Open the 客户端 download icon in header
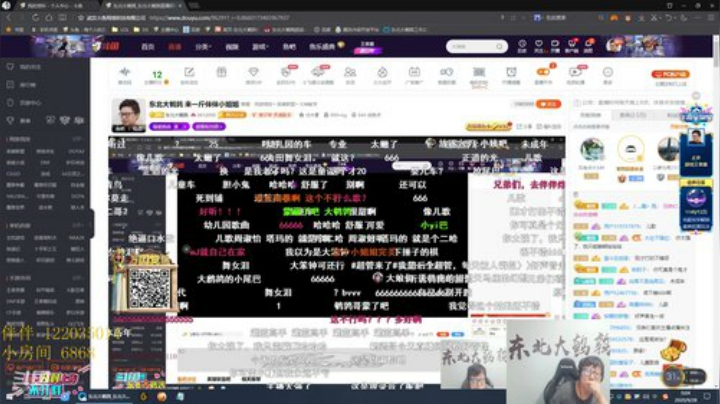The width and height of the screenshot is (720, 404). (572, 45)
